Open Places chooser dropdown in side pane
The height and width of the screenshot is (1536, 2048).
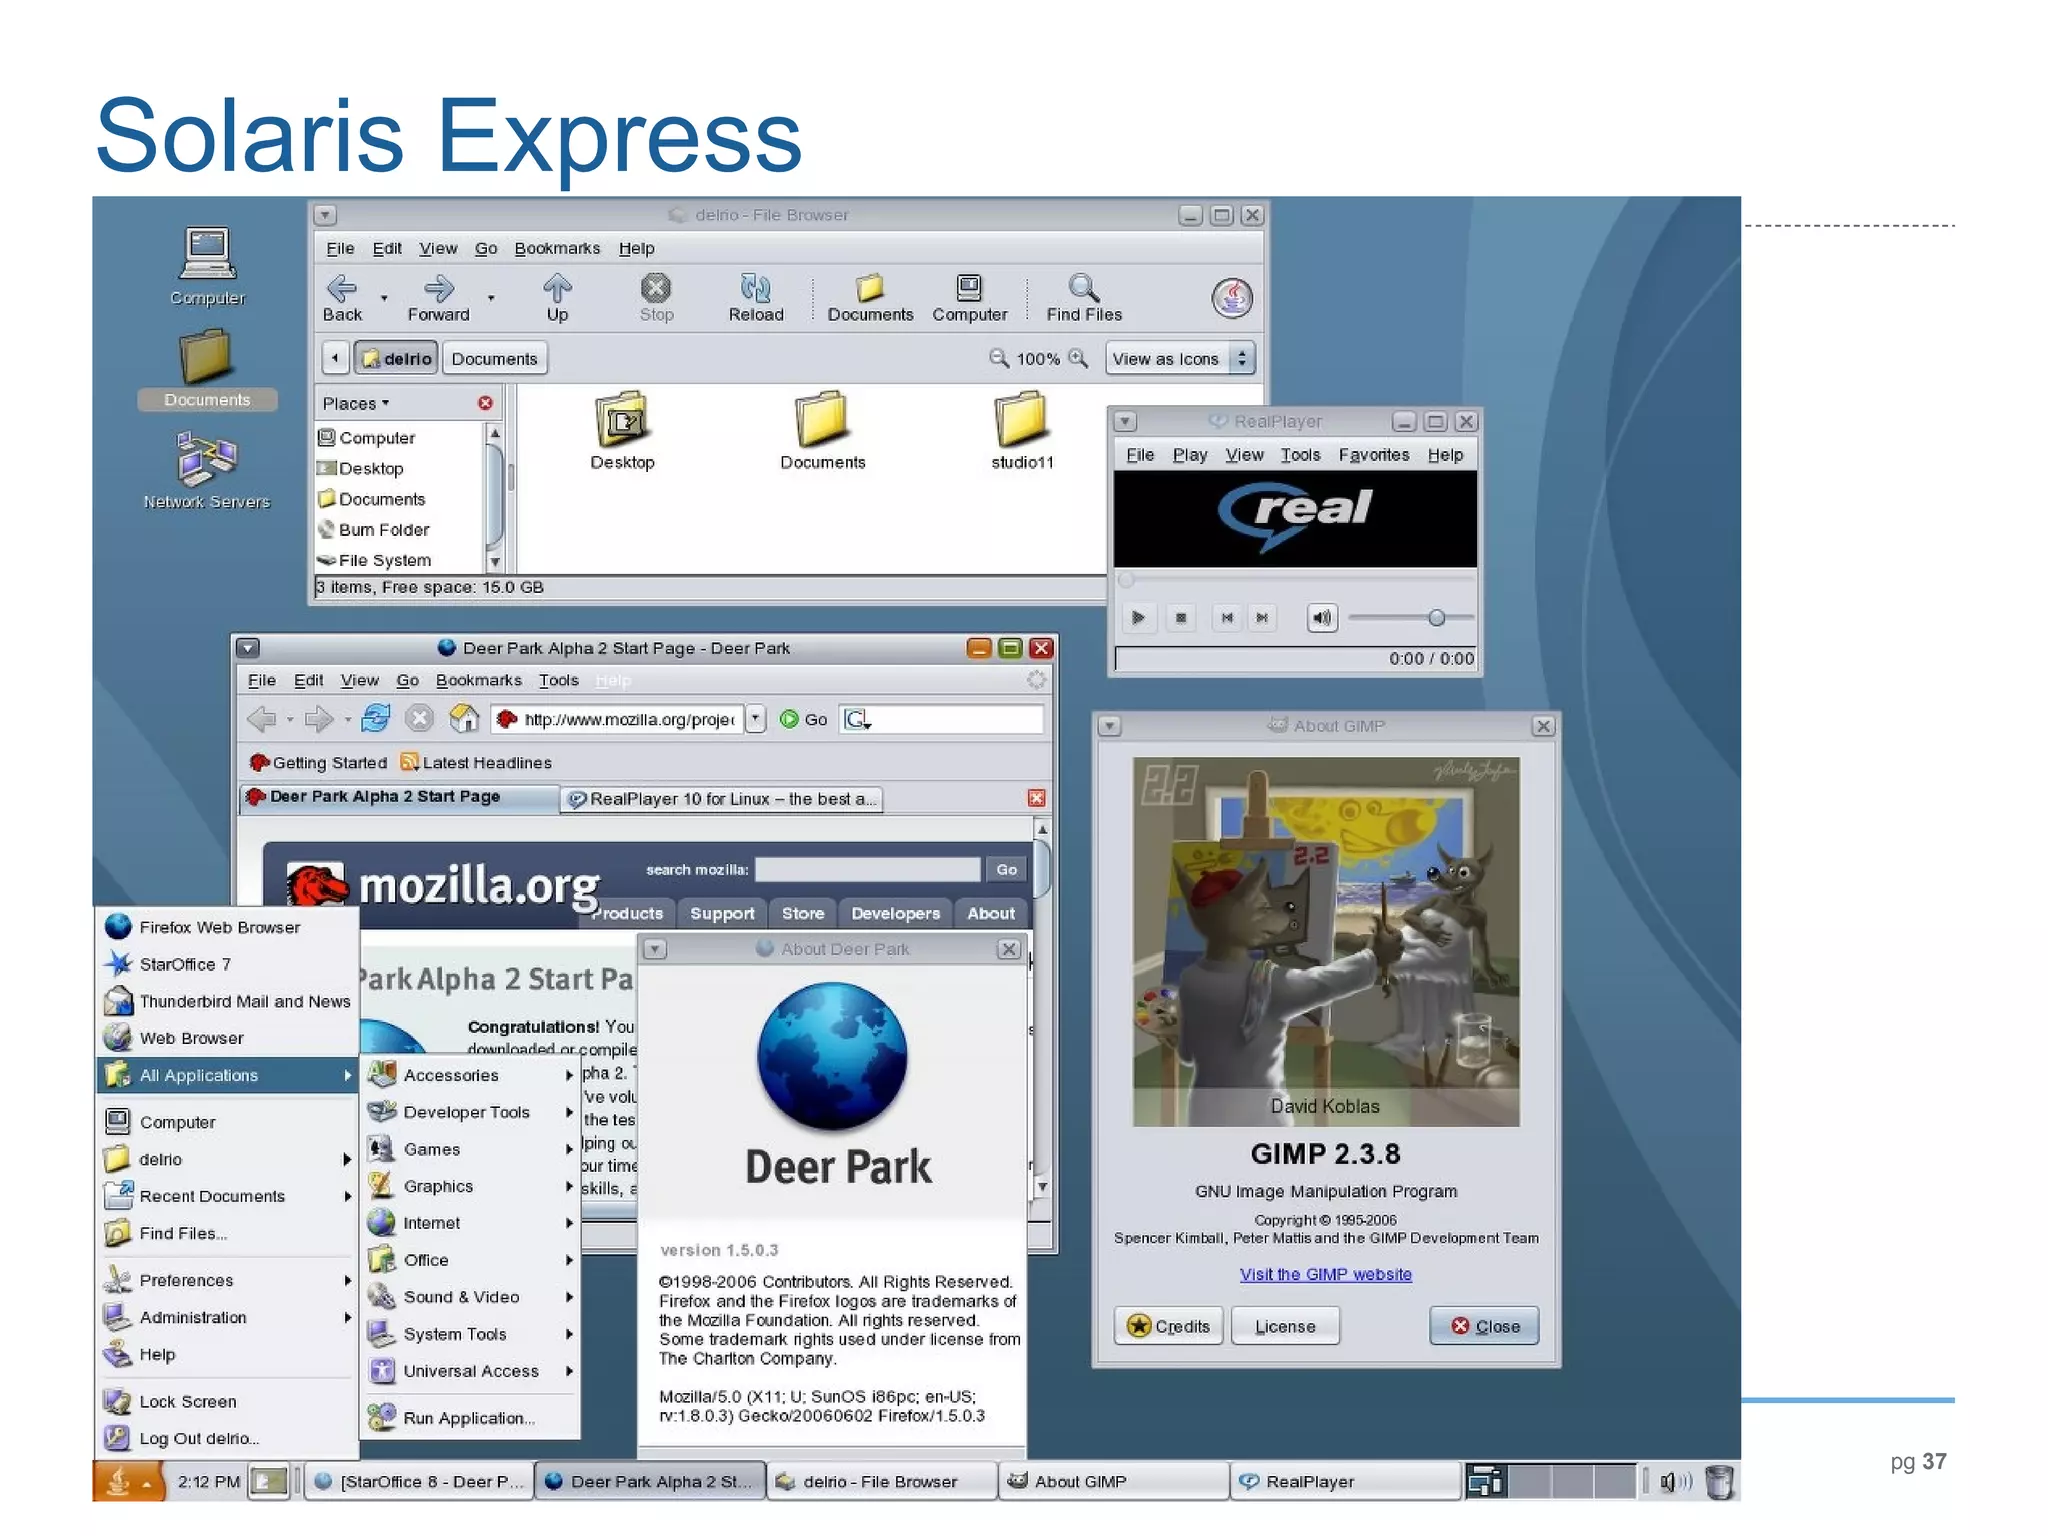coord(355,403)
